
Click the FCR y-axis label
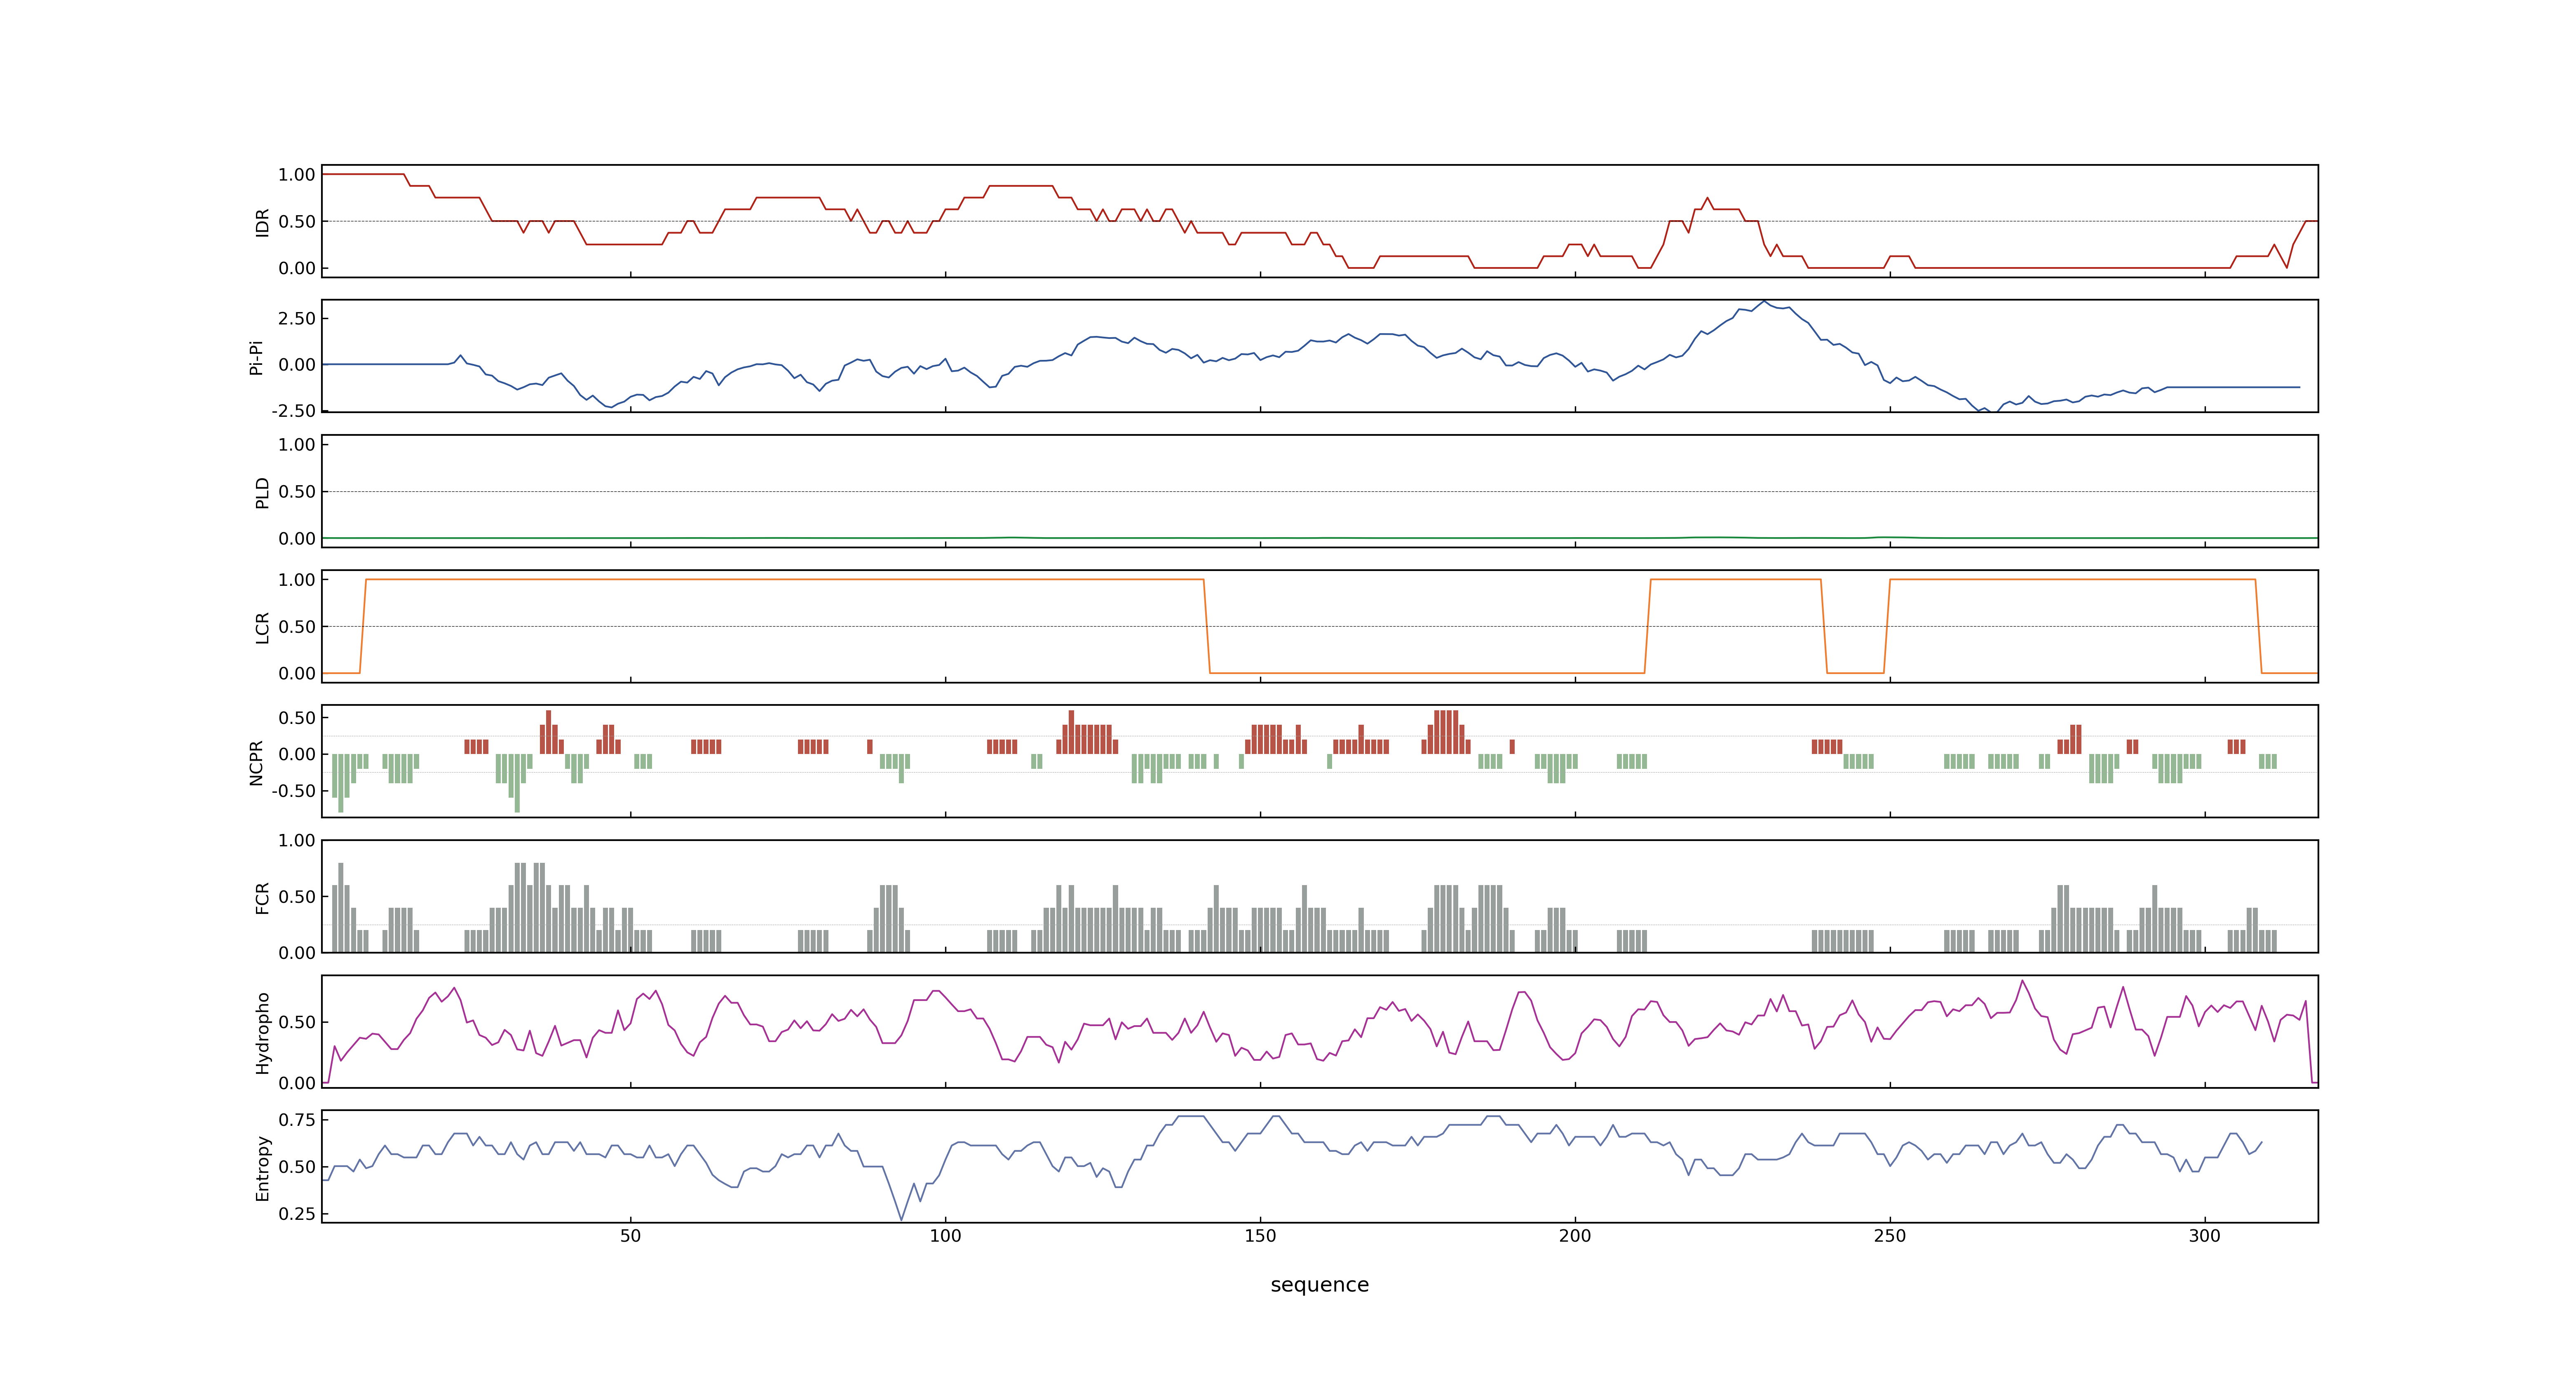263,898
